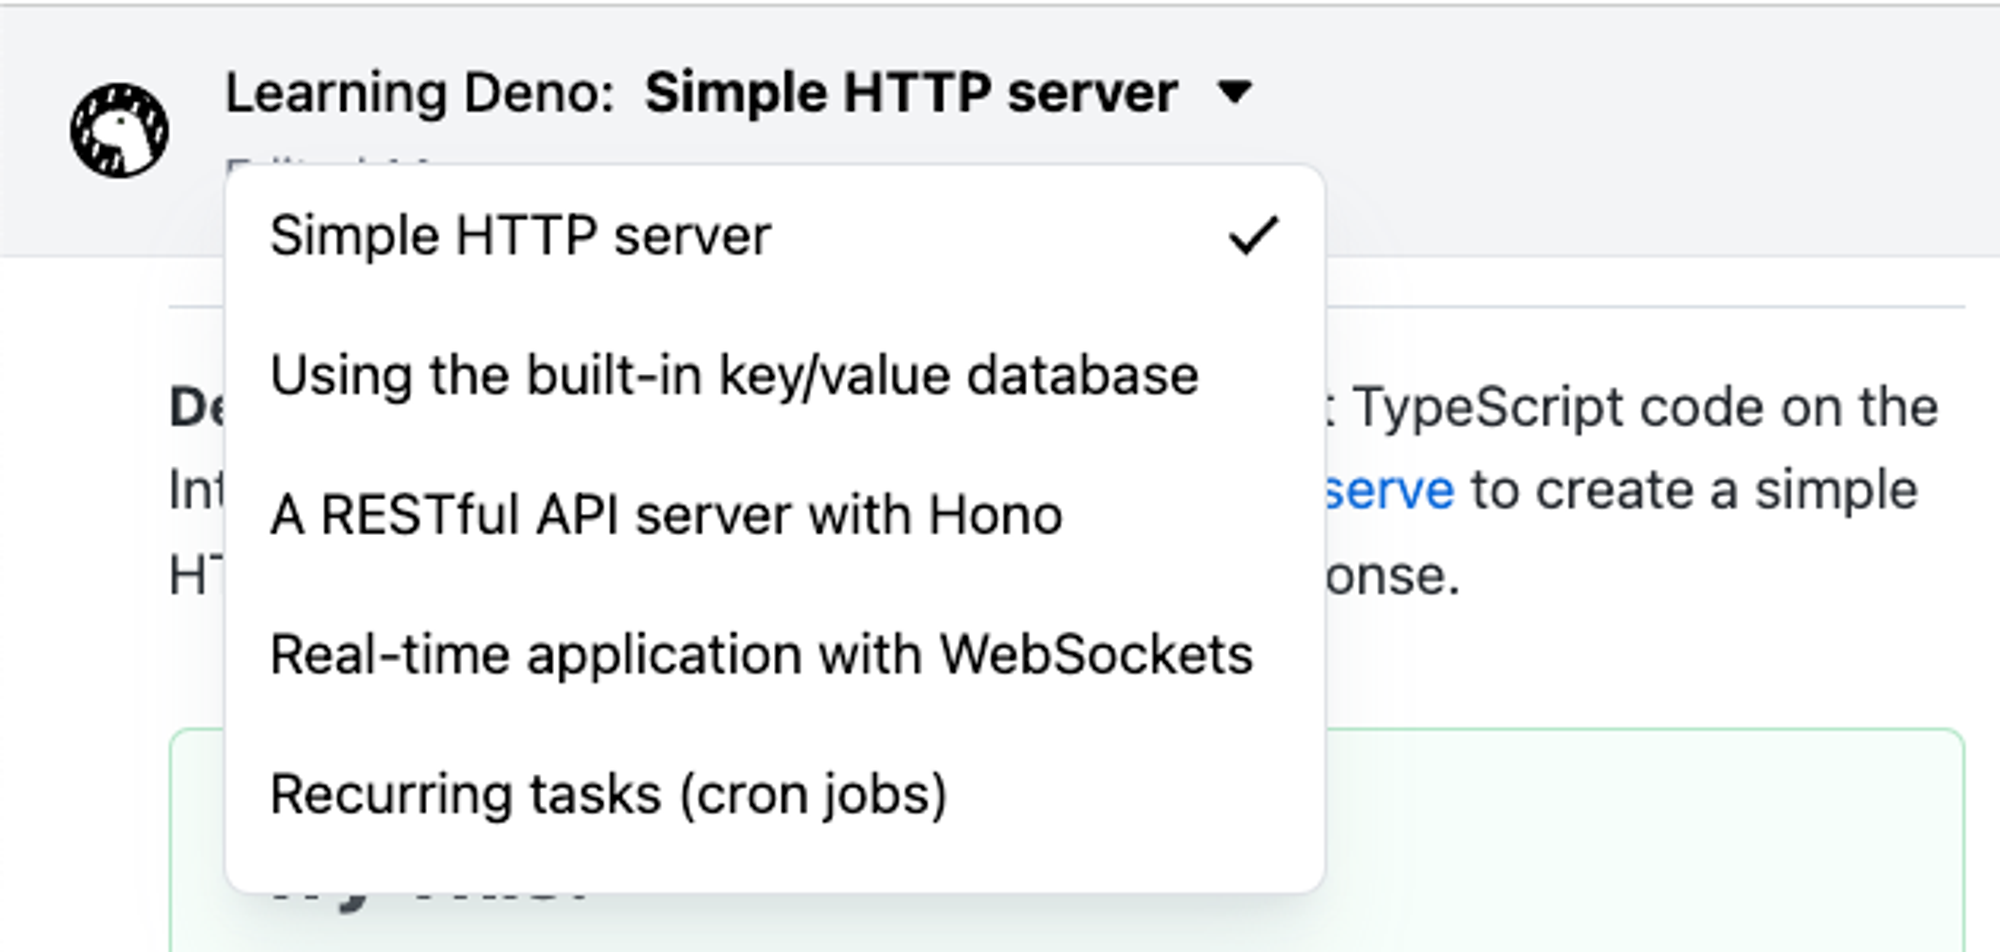Collapse the playground title dropdown caret
The image size is (2000, 952).
(1235, 93)
